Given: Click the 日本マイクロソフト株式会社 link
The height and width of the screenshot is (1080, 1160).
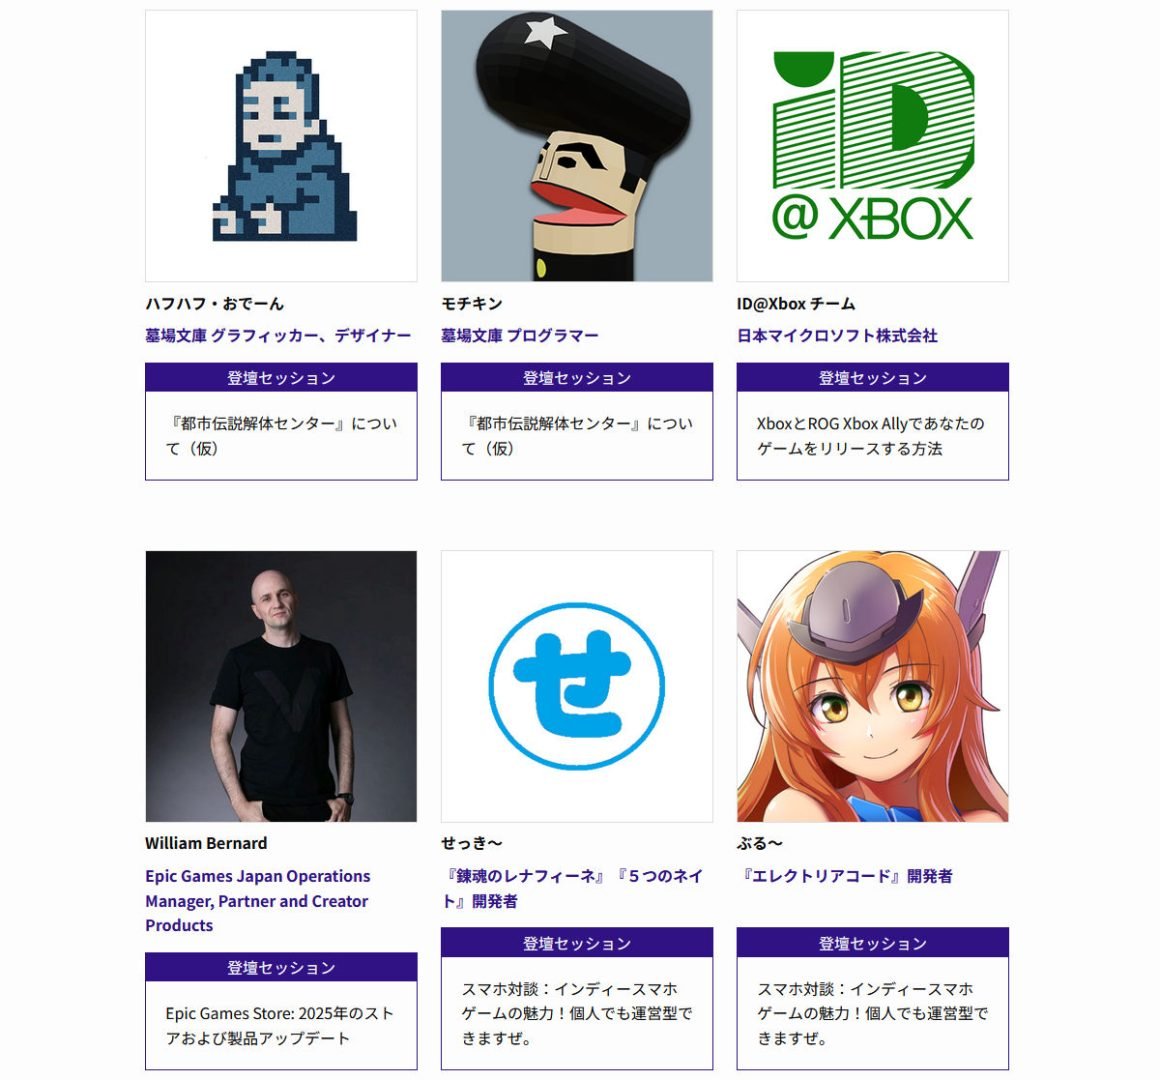Looking at the screenshot, I should [837, 336].
